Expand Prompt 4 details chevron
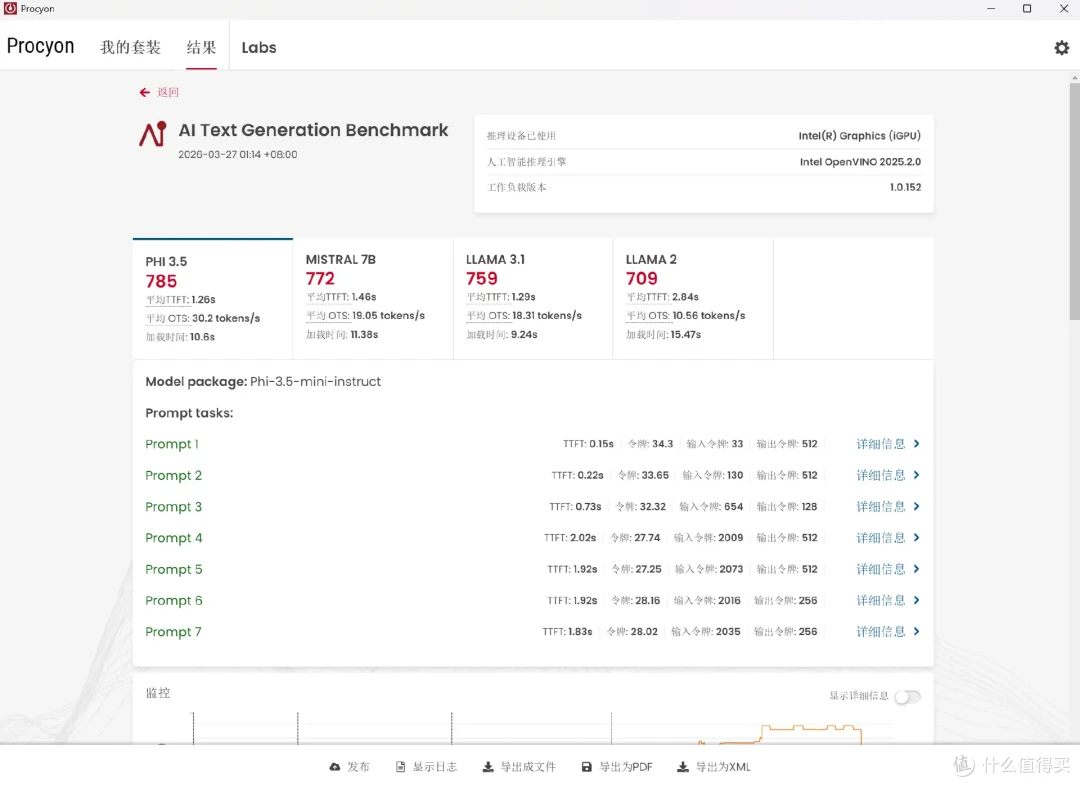Image resolution: width=1080 pixels, height=787 pixels. tap(916, 538)
